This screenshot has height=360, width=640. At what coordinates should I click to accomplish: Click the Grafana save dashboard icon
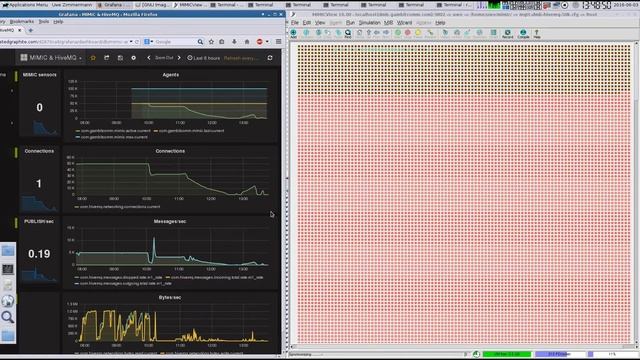pos(120,58)
